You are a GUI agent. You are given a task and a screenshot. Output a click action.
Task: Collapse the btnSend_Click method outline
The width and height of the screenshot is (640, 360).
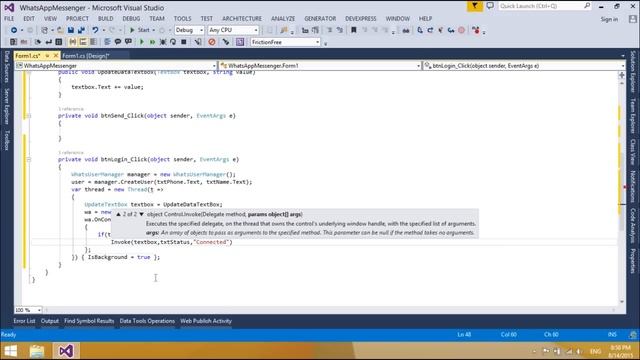pyautogui.click(x=29, y=116)
